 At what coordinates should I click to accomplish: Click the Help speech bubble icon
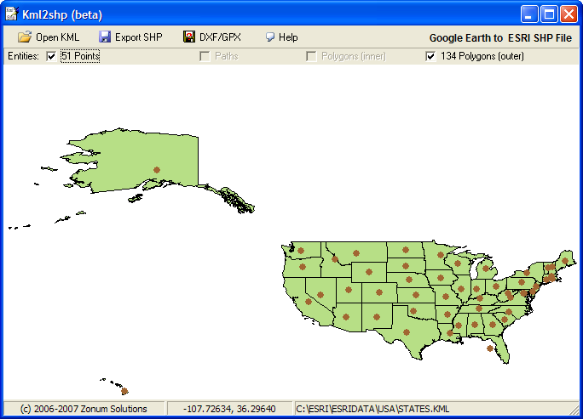click(x=270, y=37)
